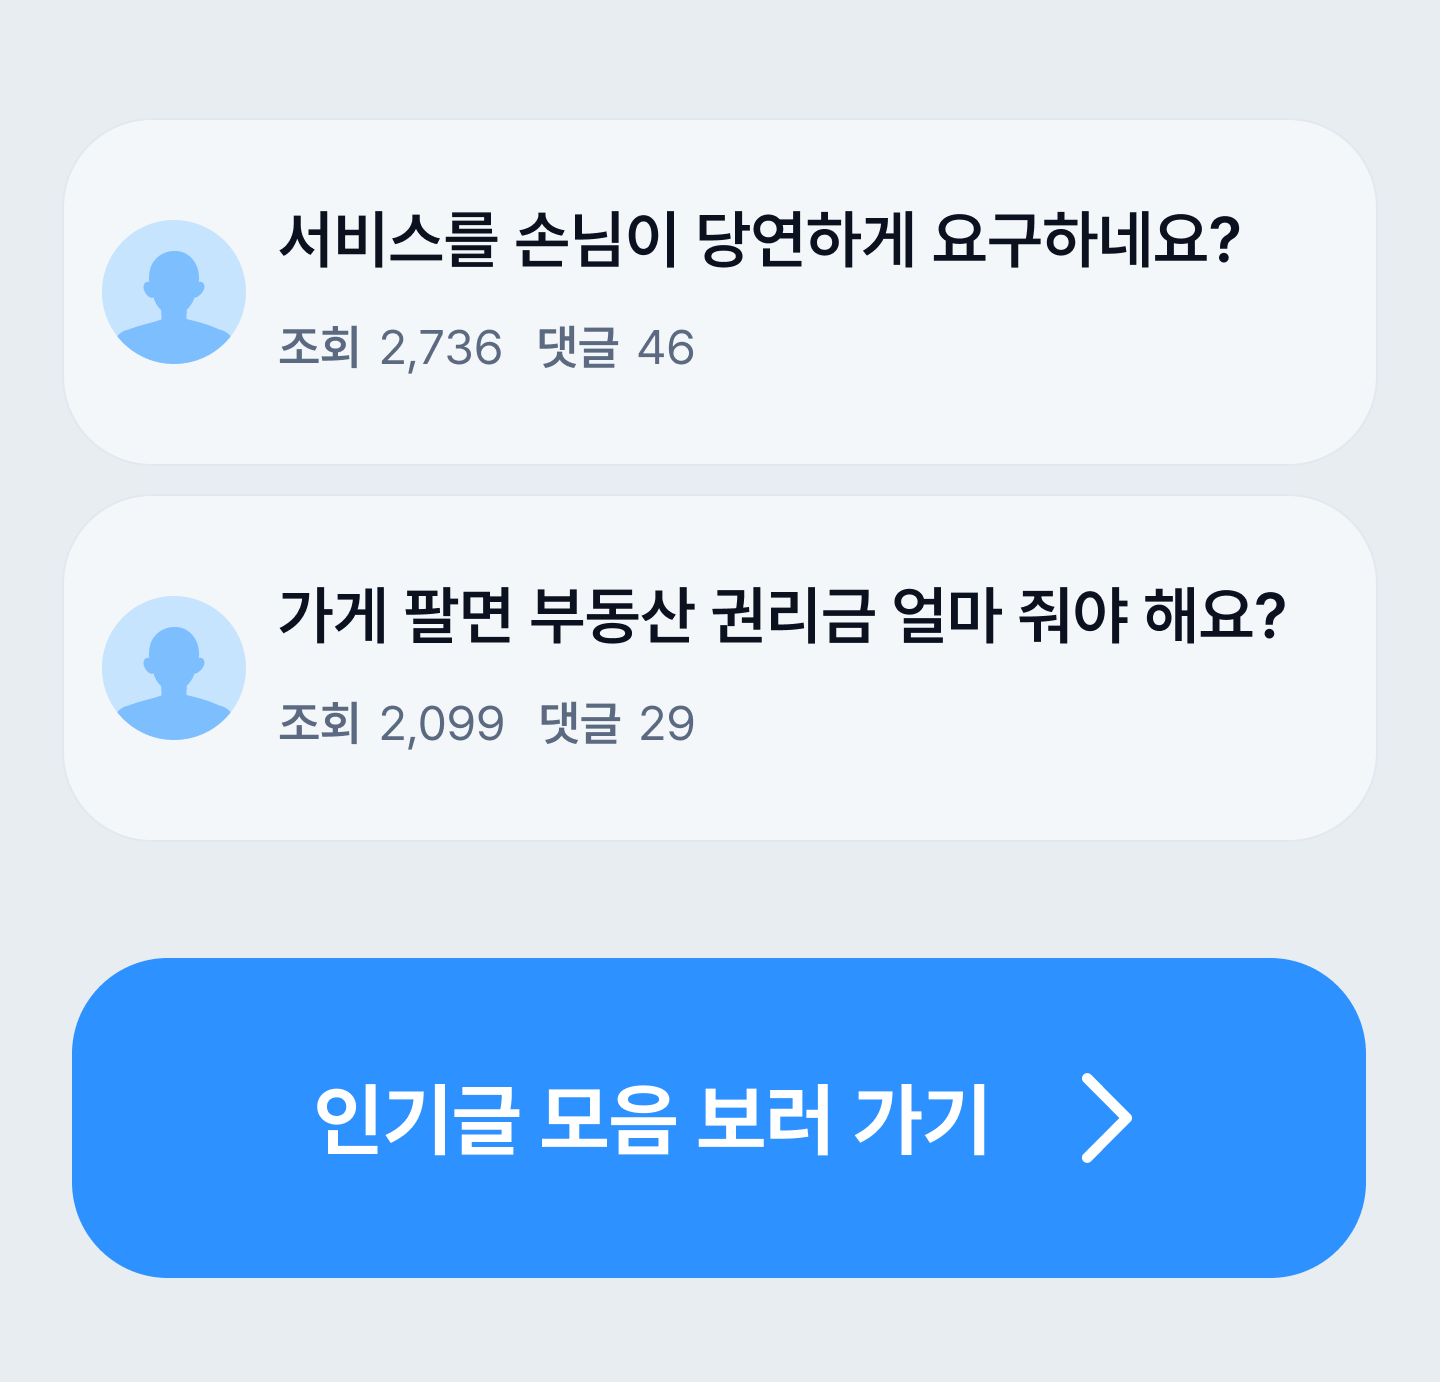
Task: Select the number 29 beside 댓글
Action: [x=667, y=725]
